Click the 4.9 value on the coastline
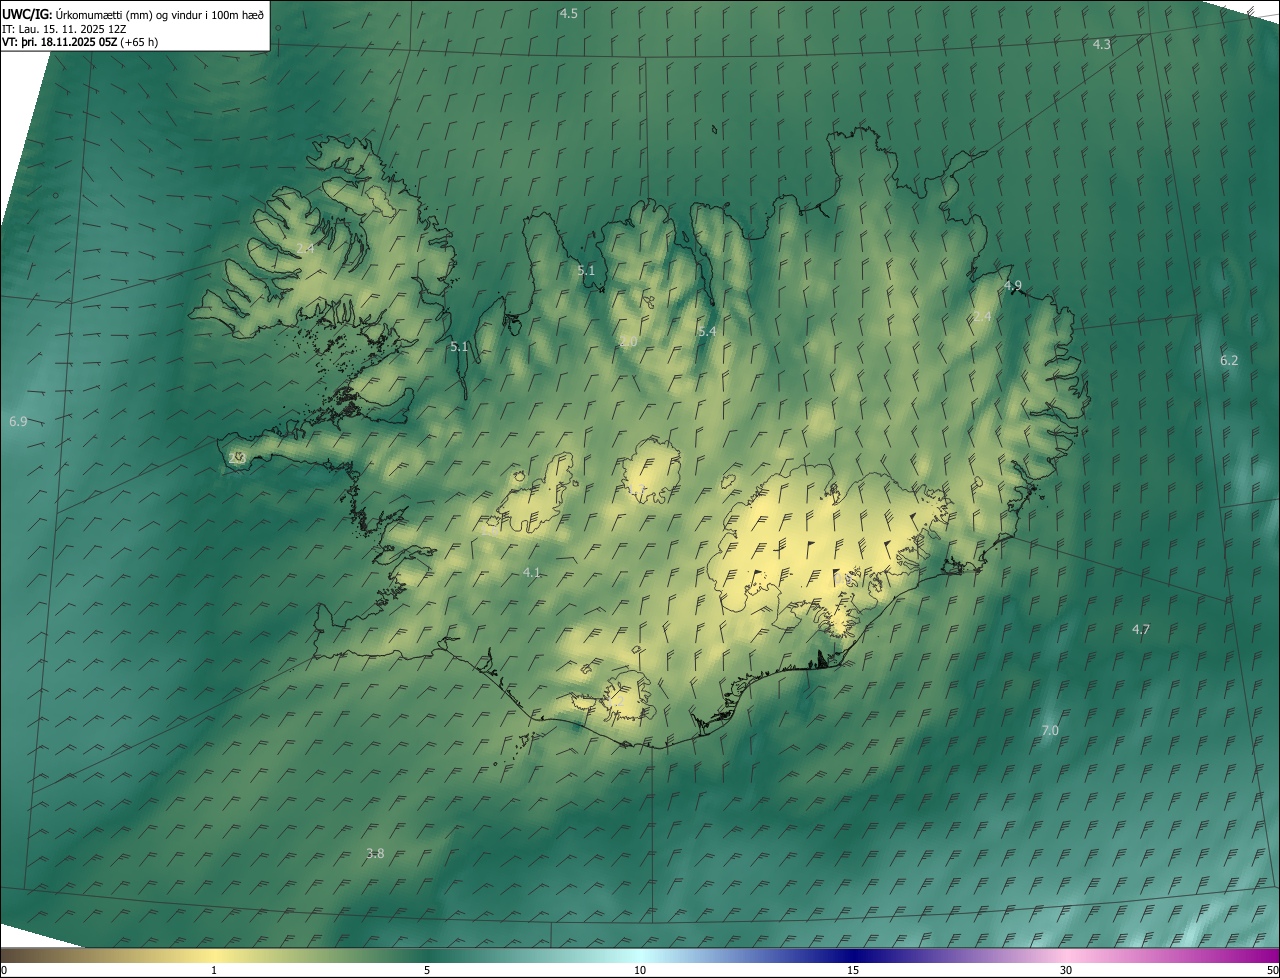The width and height of the screenshot is (1280, 978). click(x=1013, y=286)
